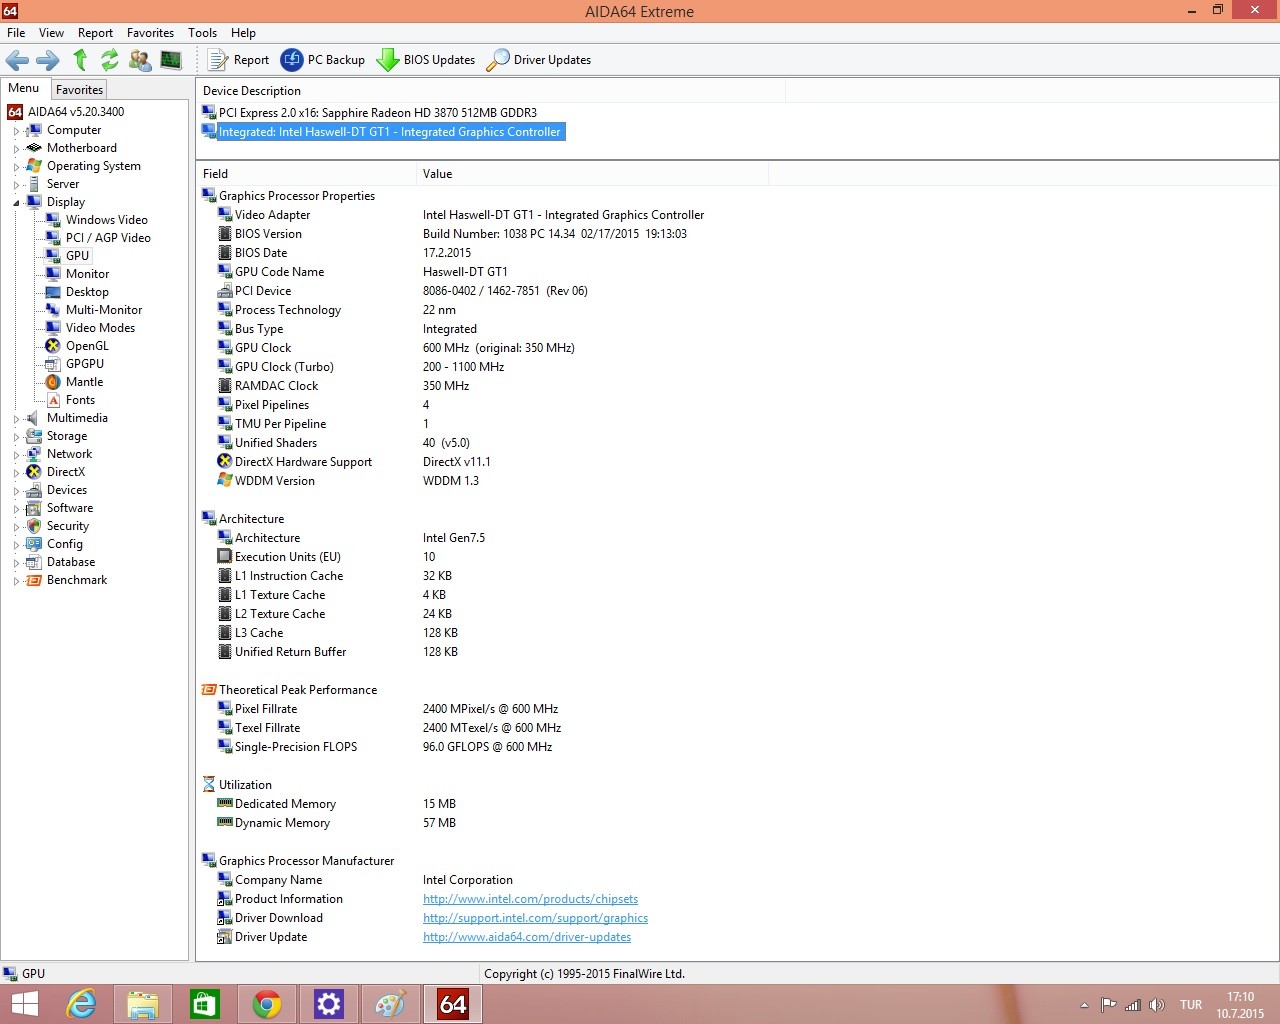Select the GPU Clock (Turbo) row
The image size is (1280, 1024).
284,367
